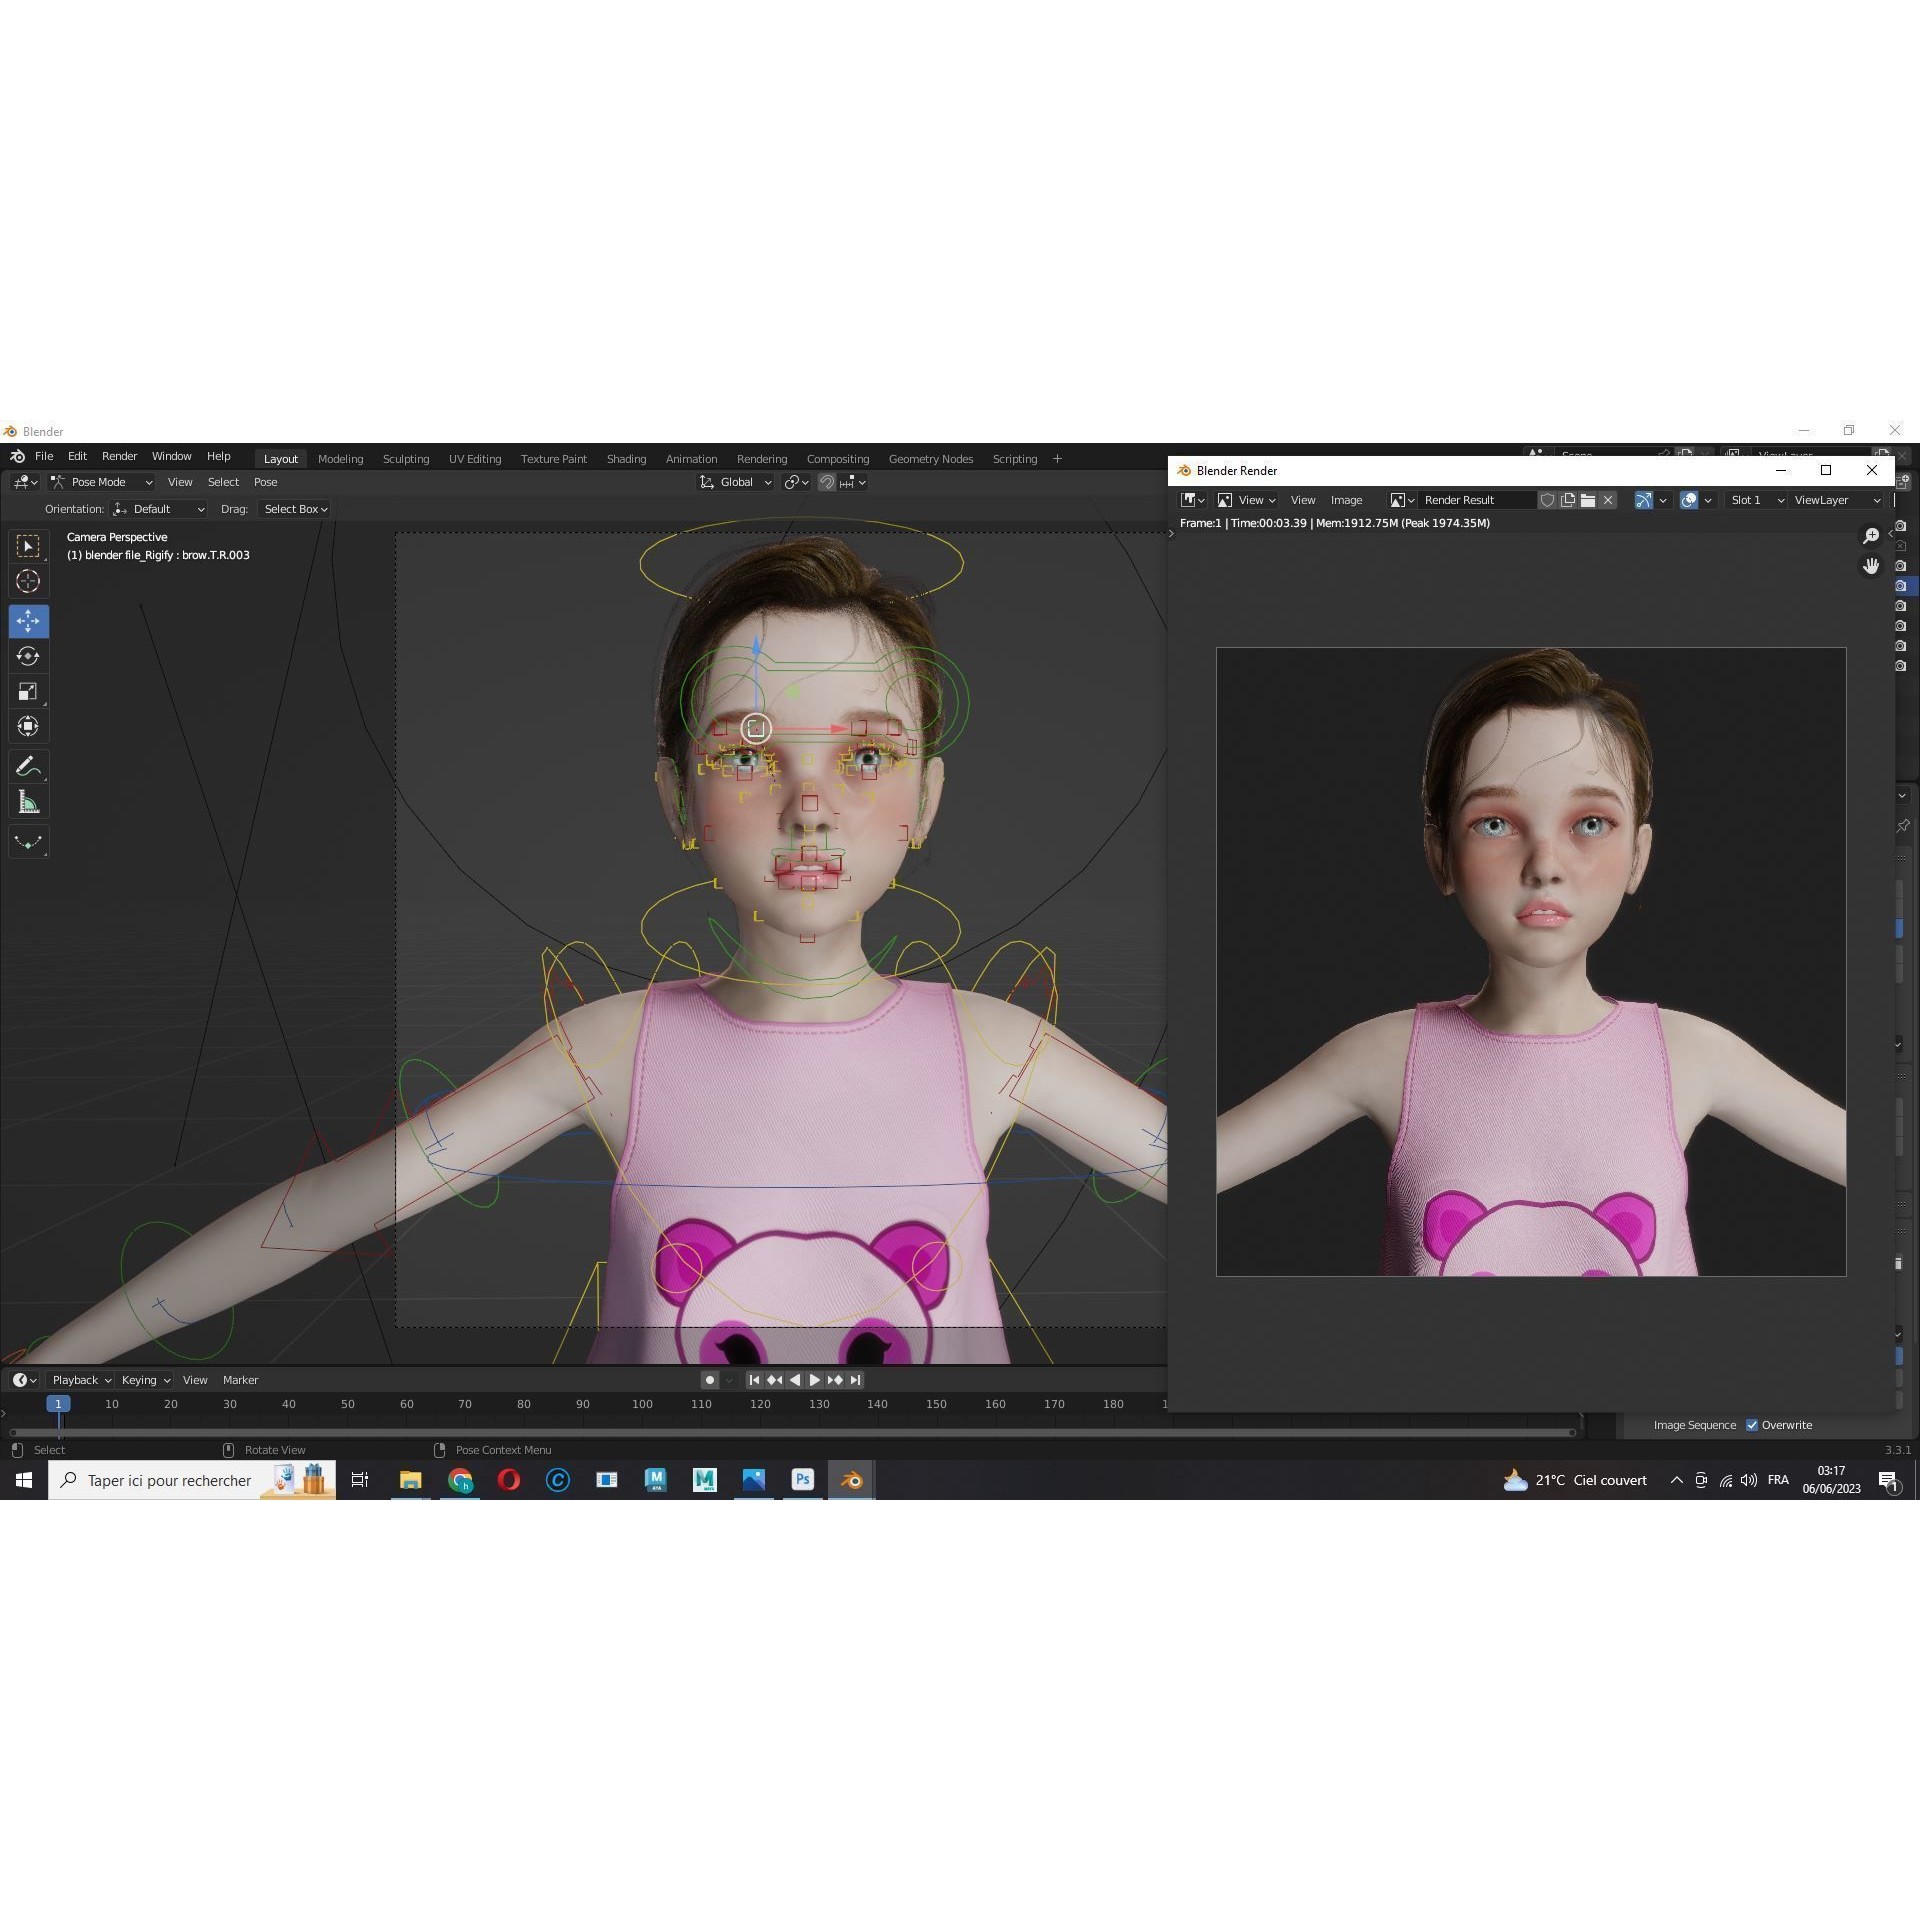Open the Image menu in the render window
1920x1920 pixels.
tap(1346, 499)
